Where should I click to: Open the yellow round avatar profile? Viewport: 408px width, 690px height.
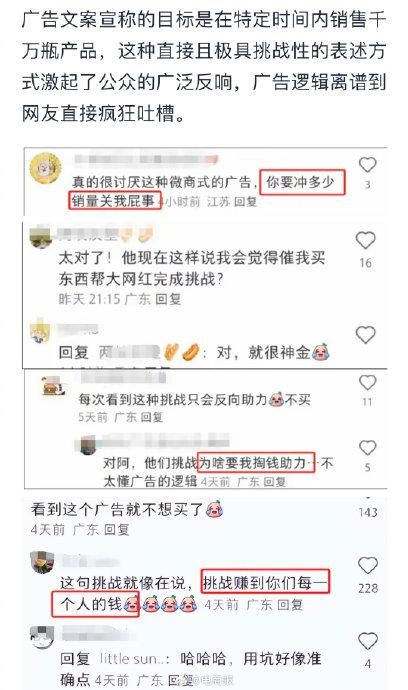click(x=45, y=168)
